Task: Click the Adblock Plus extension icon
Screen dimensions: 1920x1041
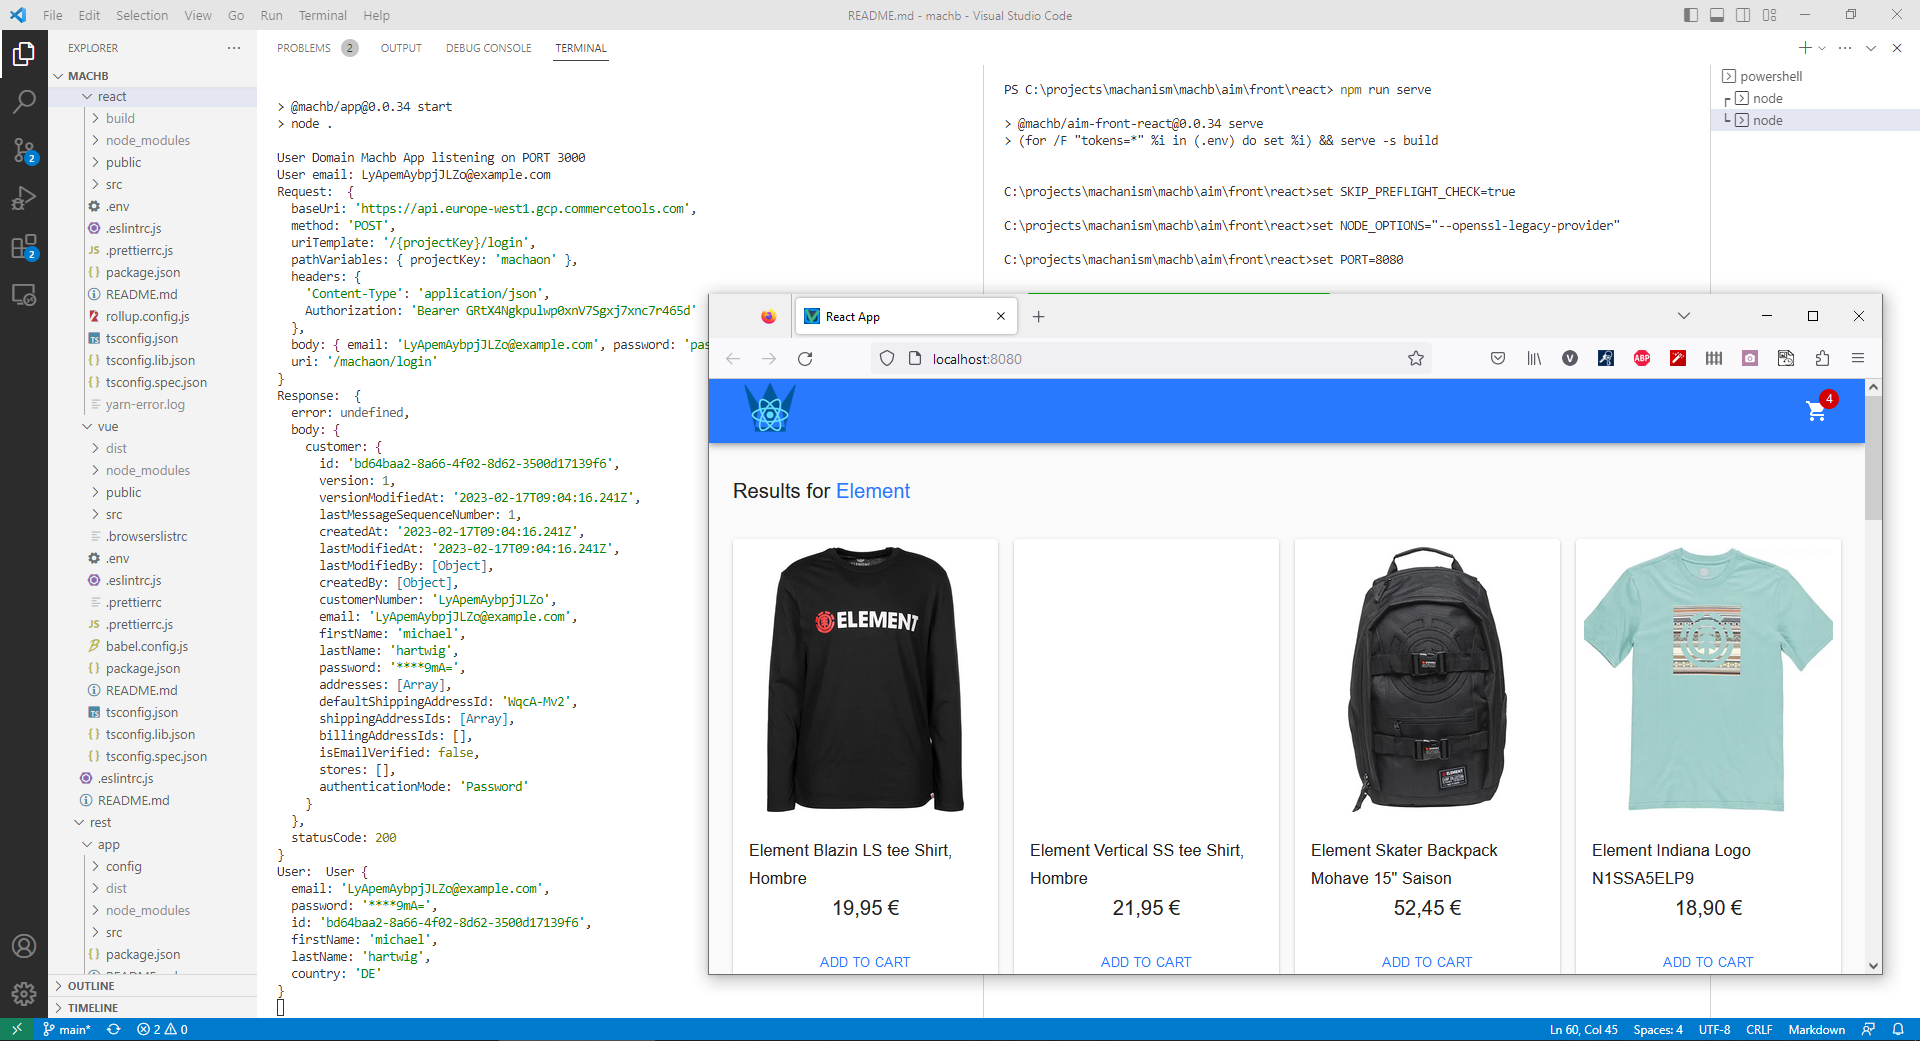Action: pos(1642,358)
